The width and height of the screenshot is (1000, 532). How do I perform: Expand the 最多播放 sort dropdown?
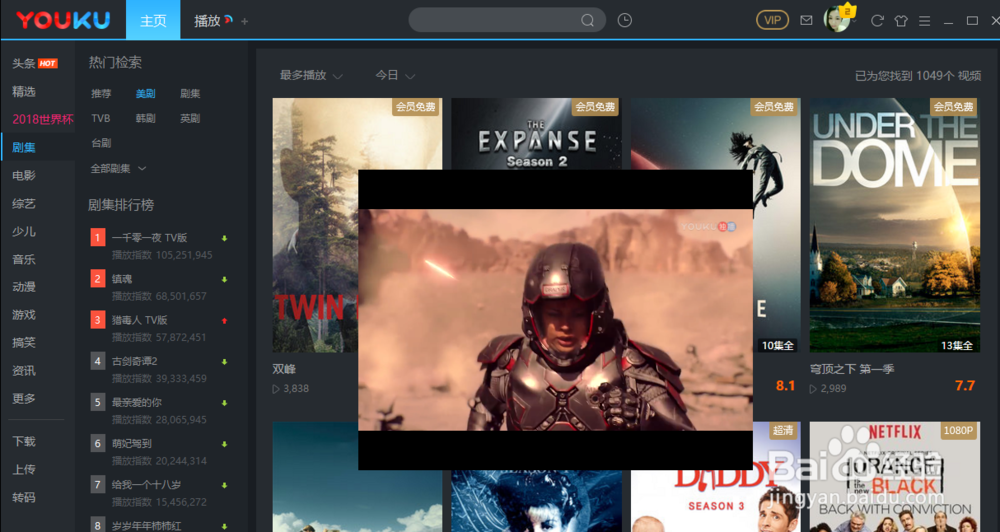click(x=311, y=75)
